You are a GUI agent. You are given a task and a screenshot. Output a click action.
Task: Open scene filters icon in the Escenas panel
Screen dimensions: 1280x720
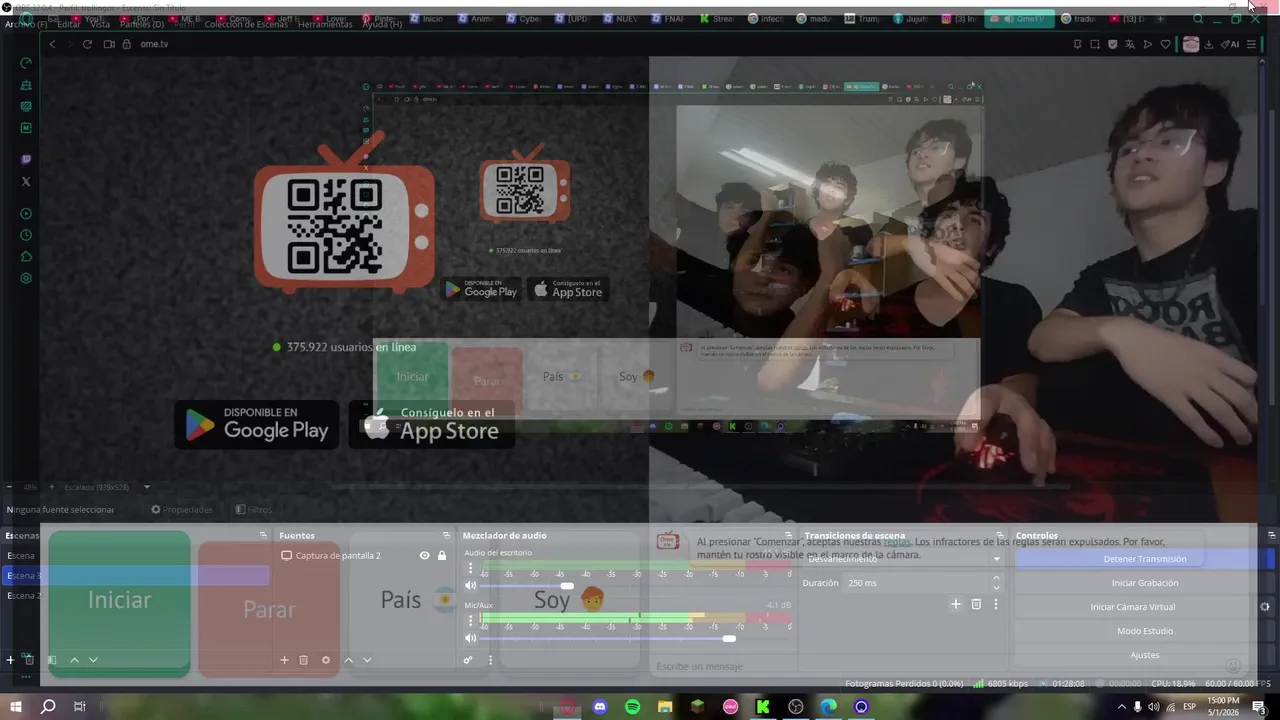52,660
